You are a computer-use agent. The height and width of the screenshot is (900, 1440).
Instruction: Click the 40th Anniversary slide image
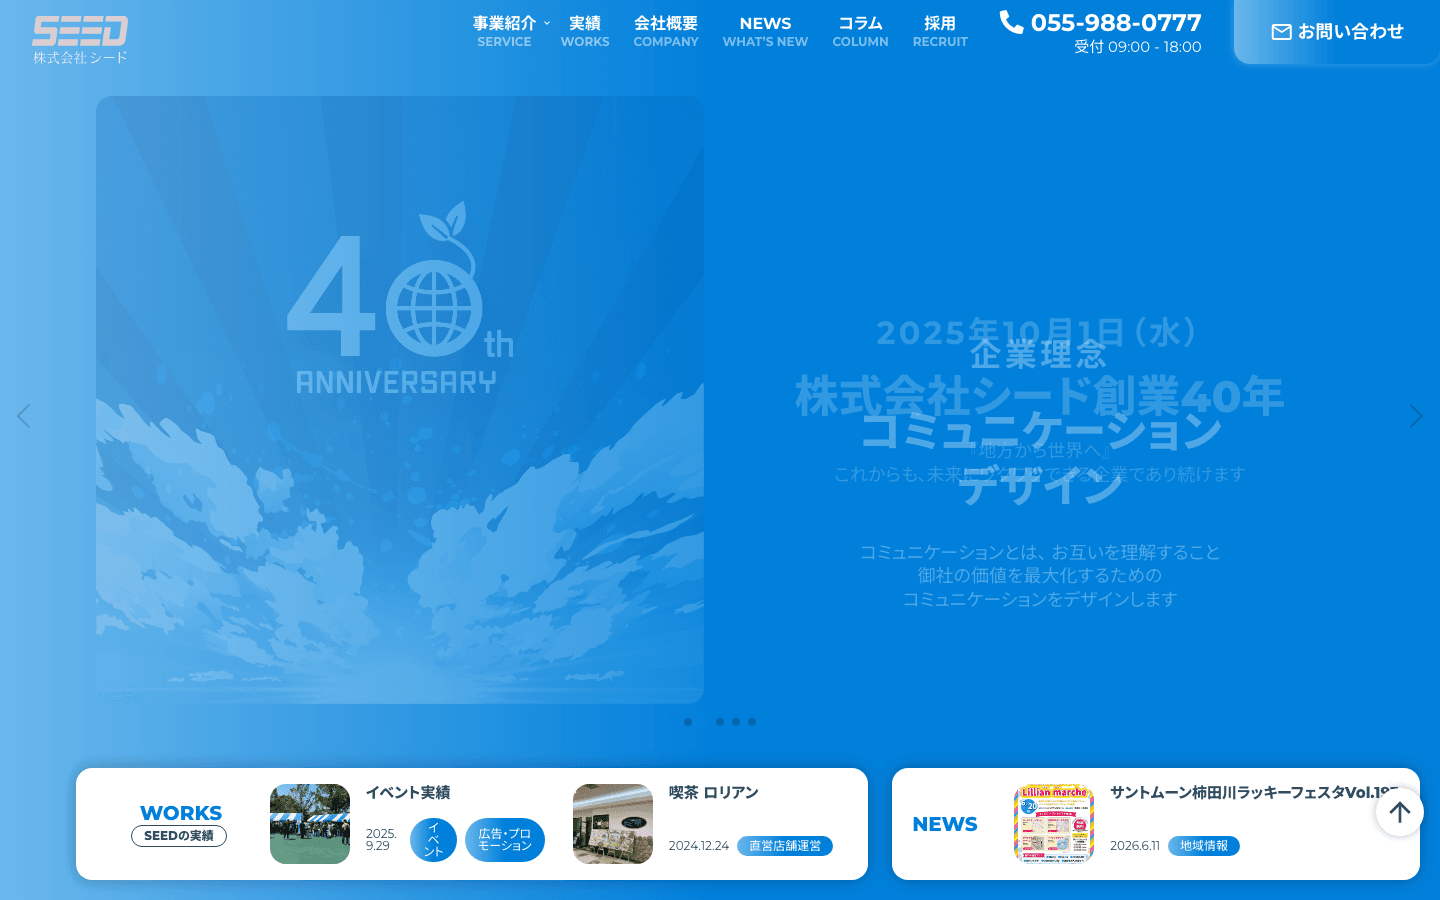pyautogui.click(x=400, y=400)
